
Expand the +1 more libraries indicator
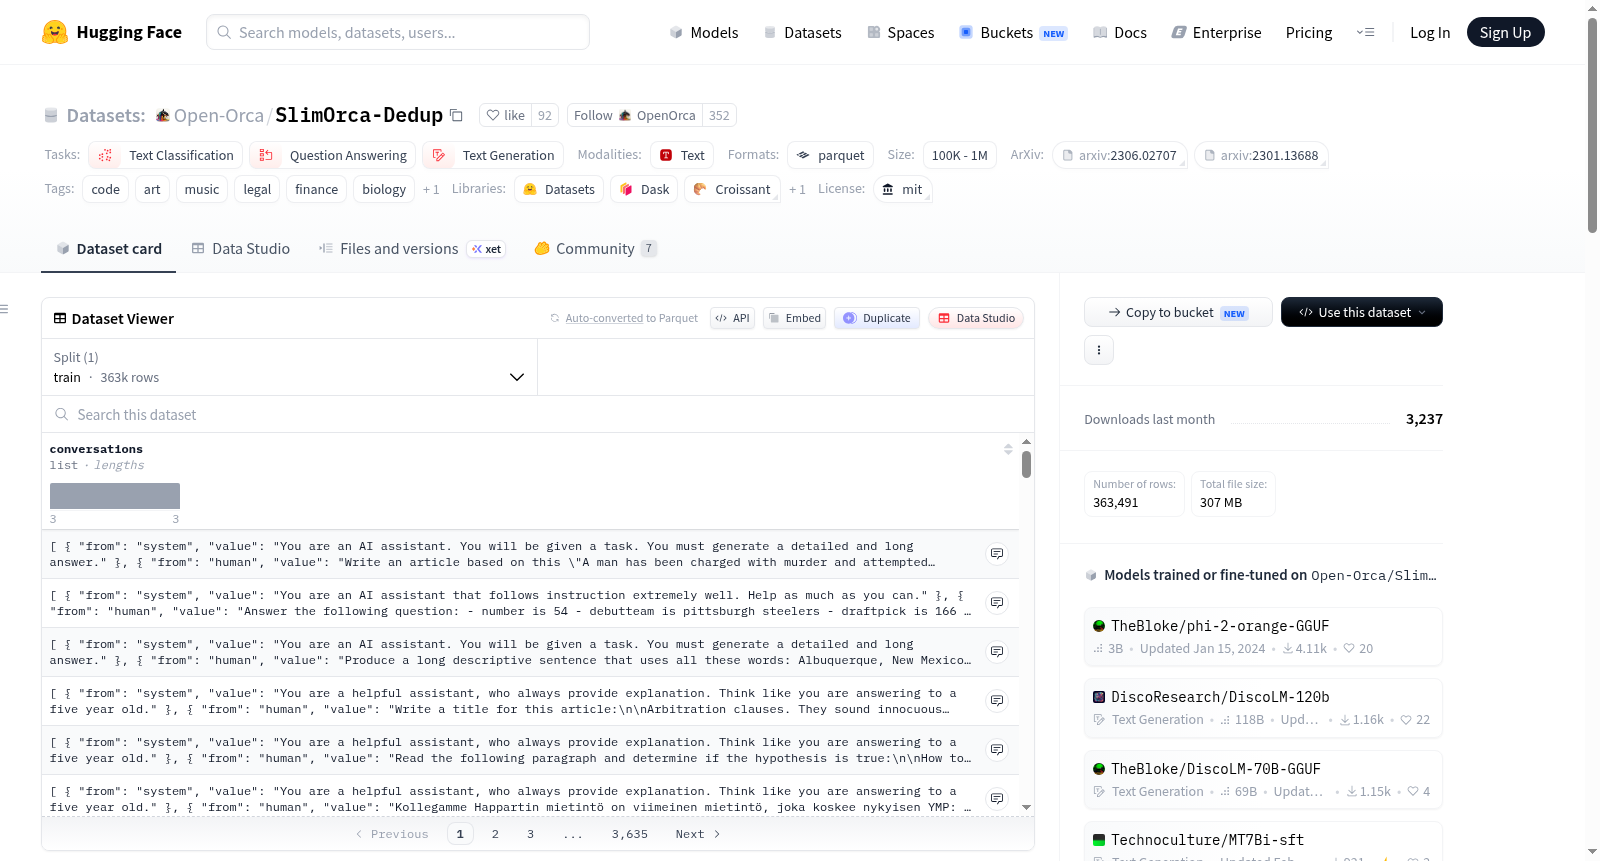pyautogui.click(x=797, y=189)
